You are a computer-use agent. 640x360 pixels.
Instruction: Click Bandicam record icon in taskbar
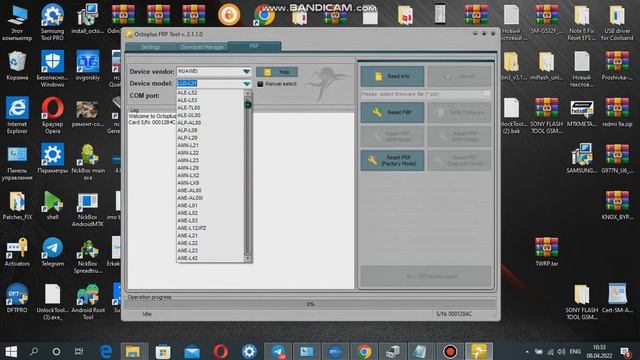(x=450, y=351)
